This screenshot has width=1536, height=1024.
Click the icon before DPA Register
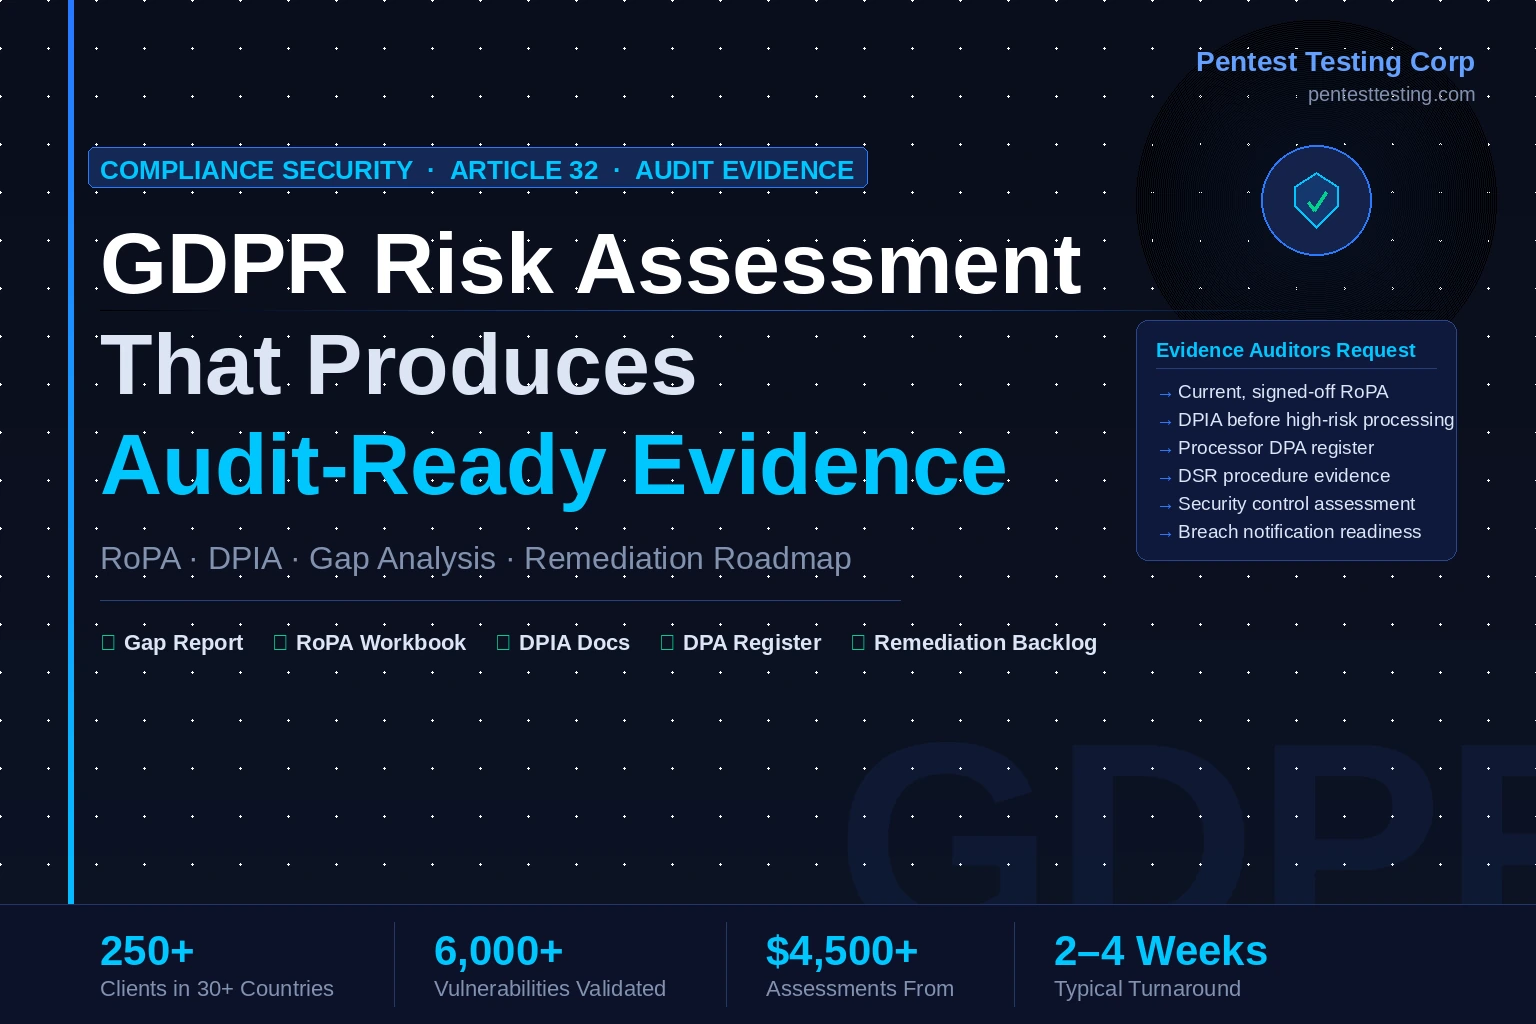tap(667, 643)
